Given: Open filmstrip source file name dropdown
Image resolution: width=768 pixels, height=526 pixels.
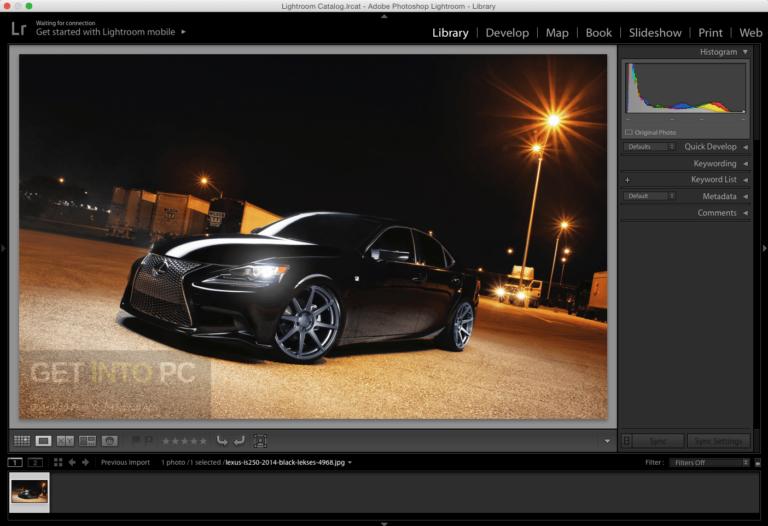Looking at the screenshot, I should (288, 462).
